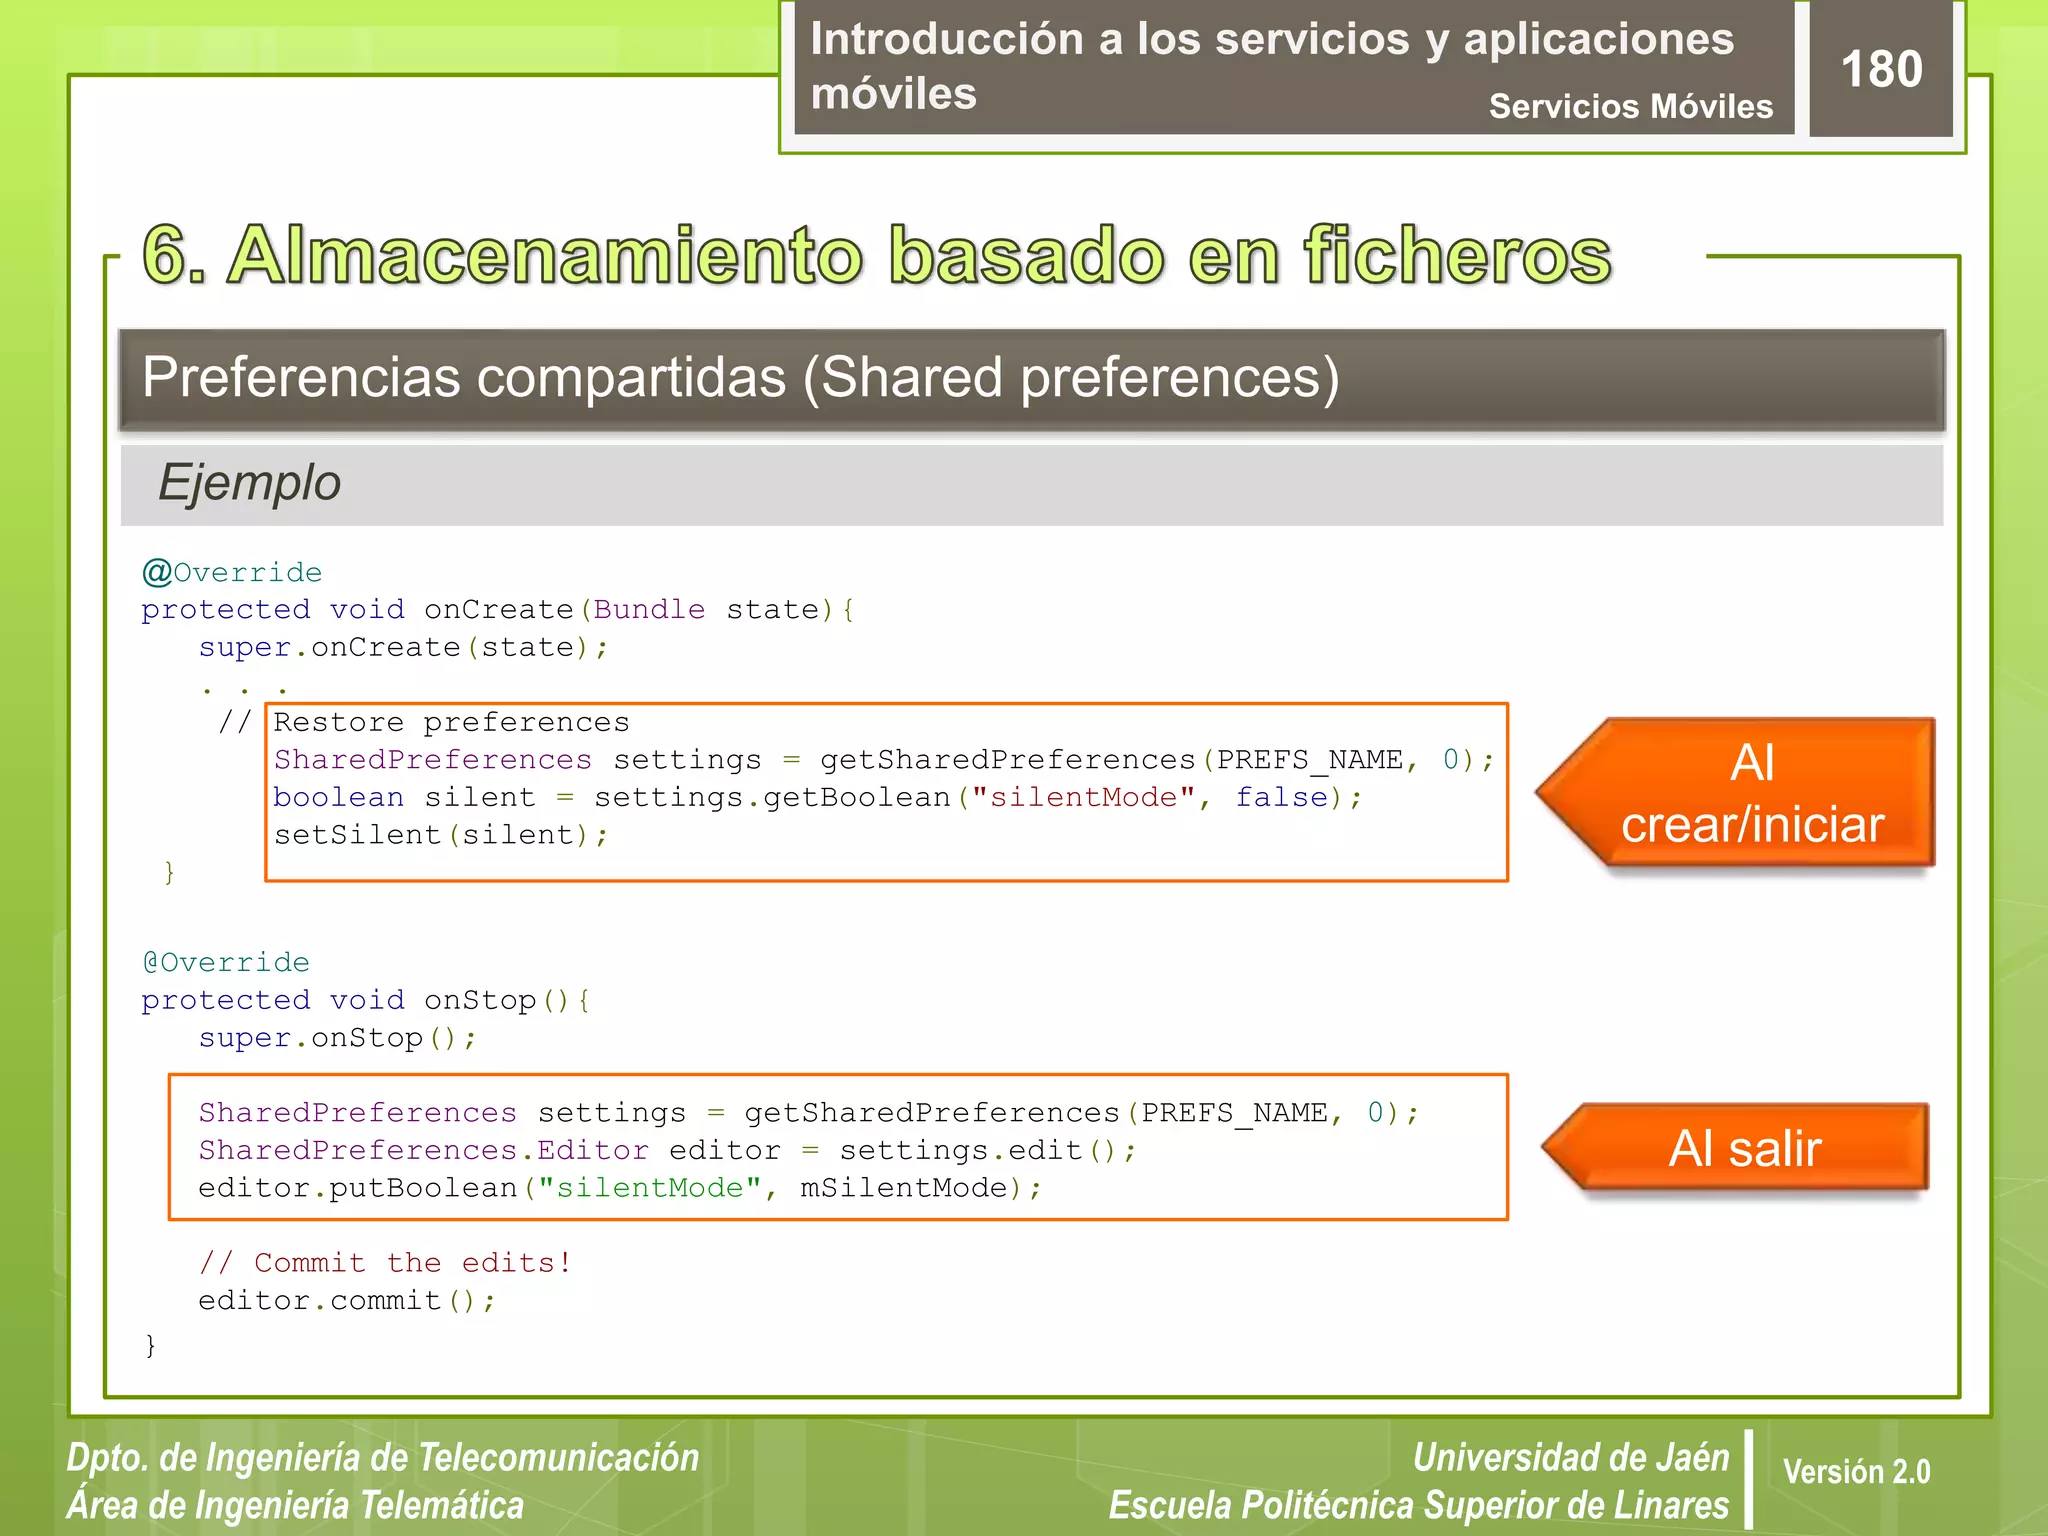Click 'protected void onStop(){' line

pyautogui.click(x=366, y=1000)
